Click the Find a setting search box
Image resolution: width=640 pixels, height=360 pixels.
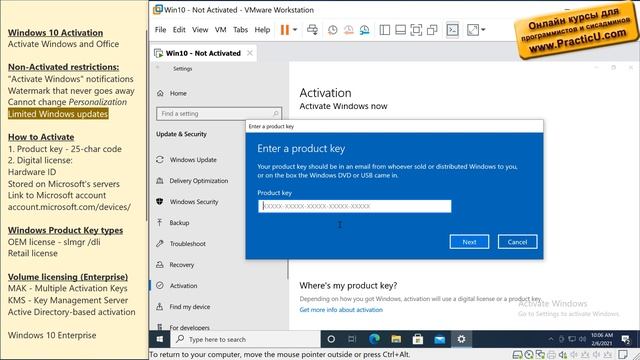click(x=219, y=113)
